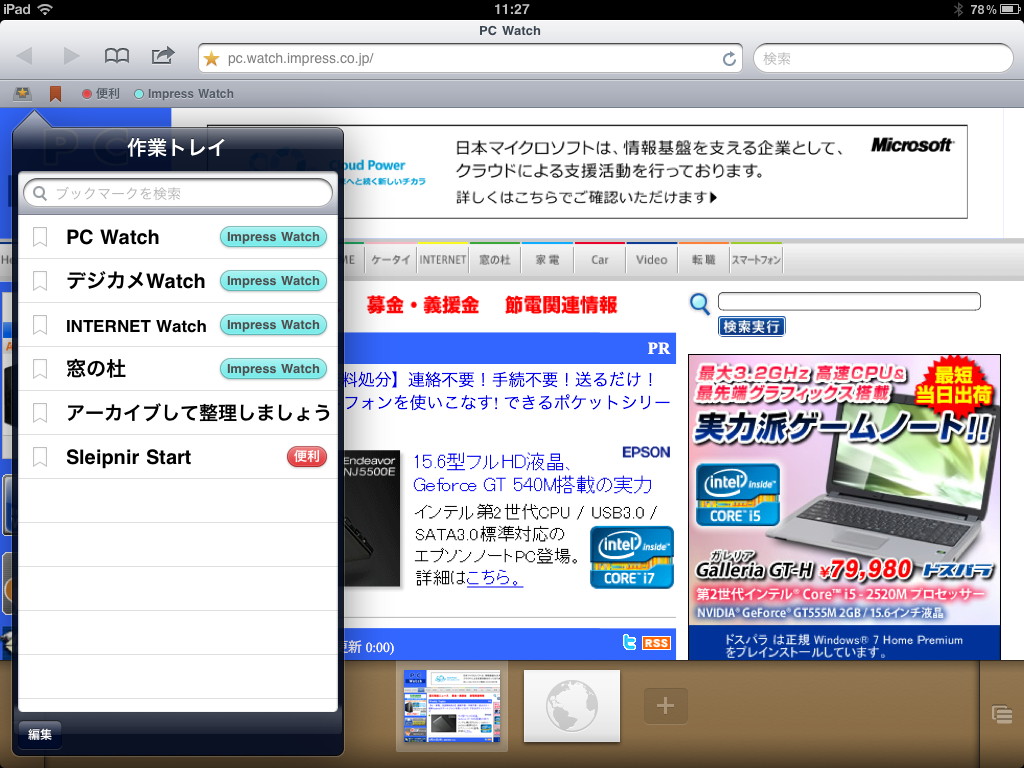
Task: Toggle the bookmark ribbon next to Sleipnir Start
Action: point(38,457)
